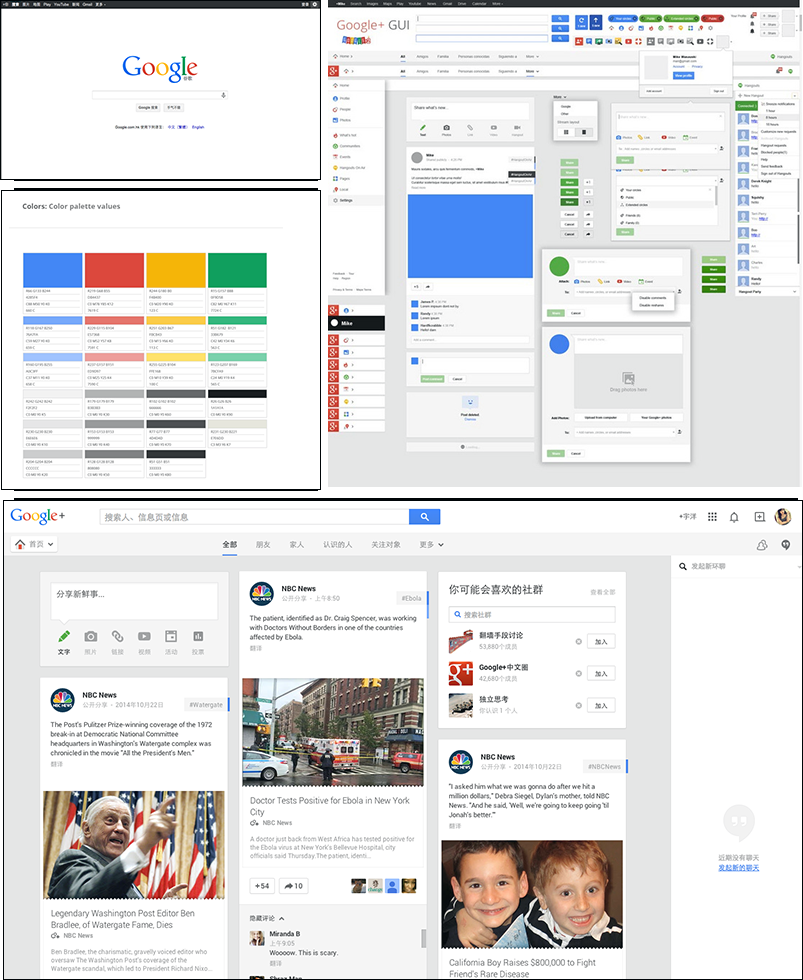Switch to the 朋友 tab
The width and height of the screenshot is (803, 980).
coord(263,544)
